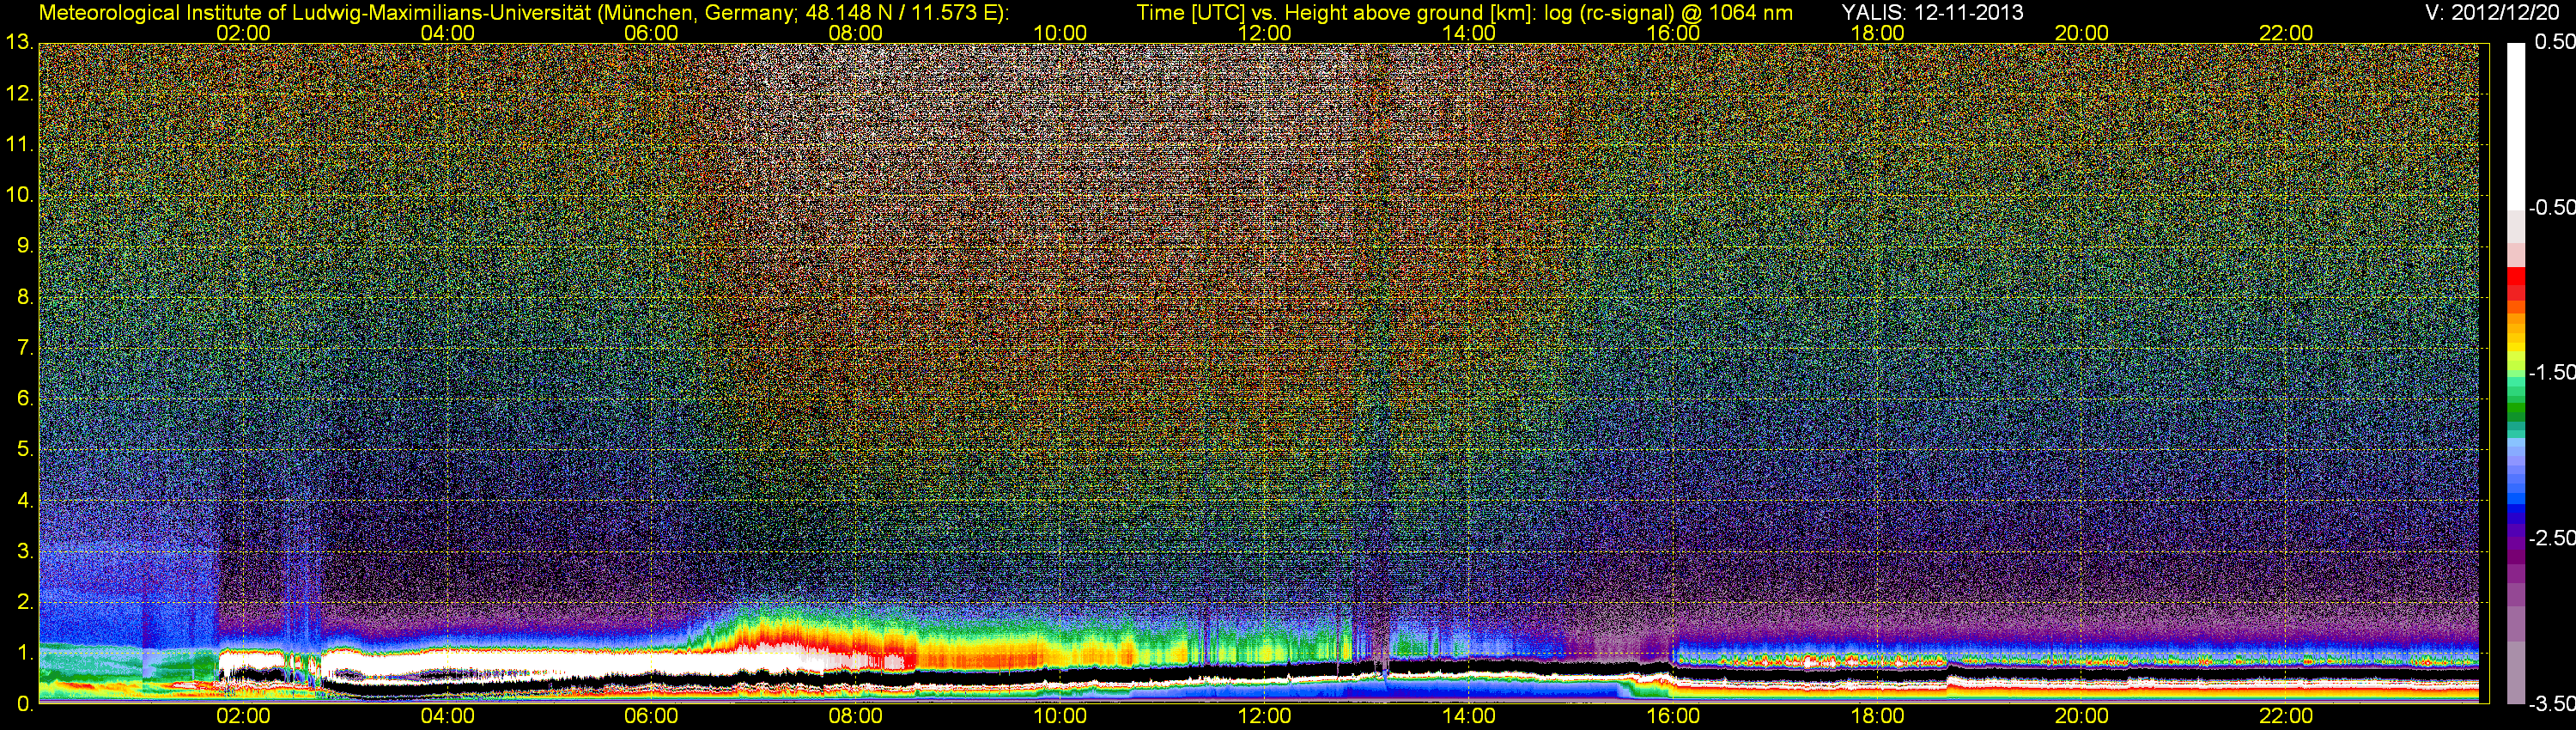Click the 10:00 label on the top time axis
The height and width of the screenshot is (730, 2576).
1060,33
